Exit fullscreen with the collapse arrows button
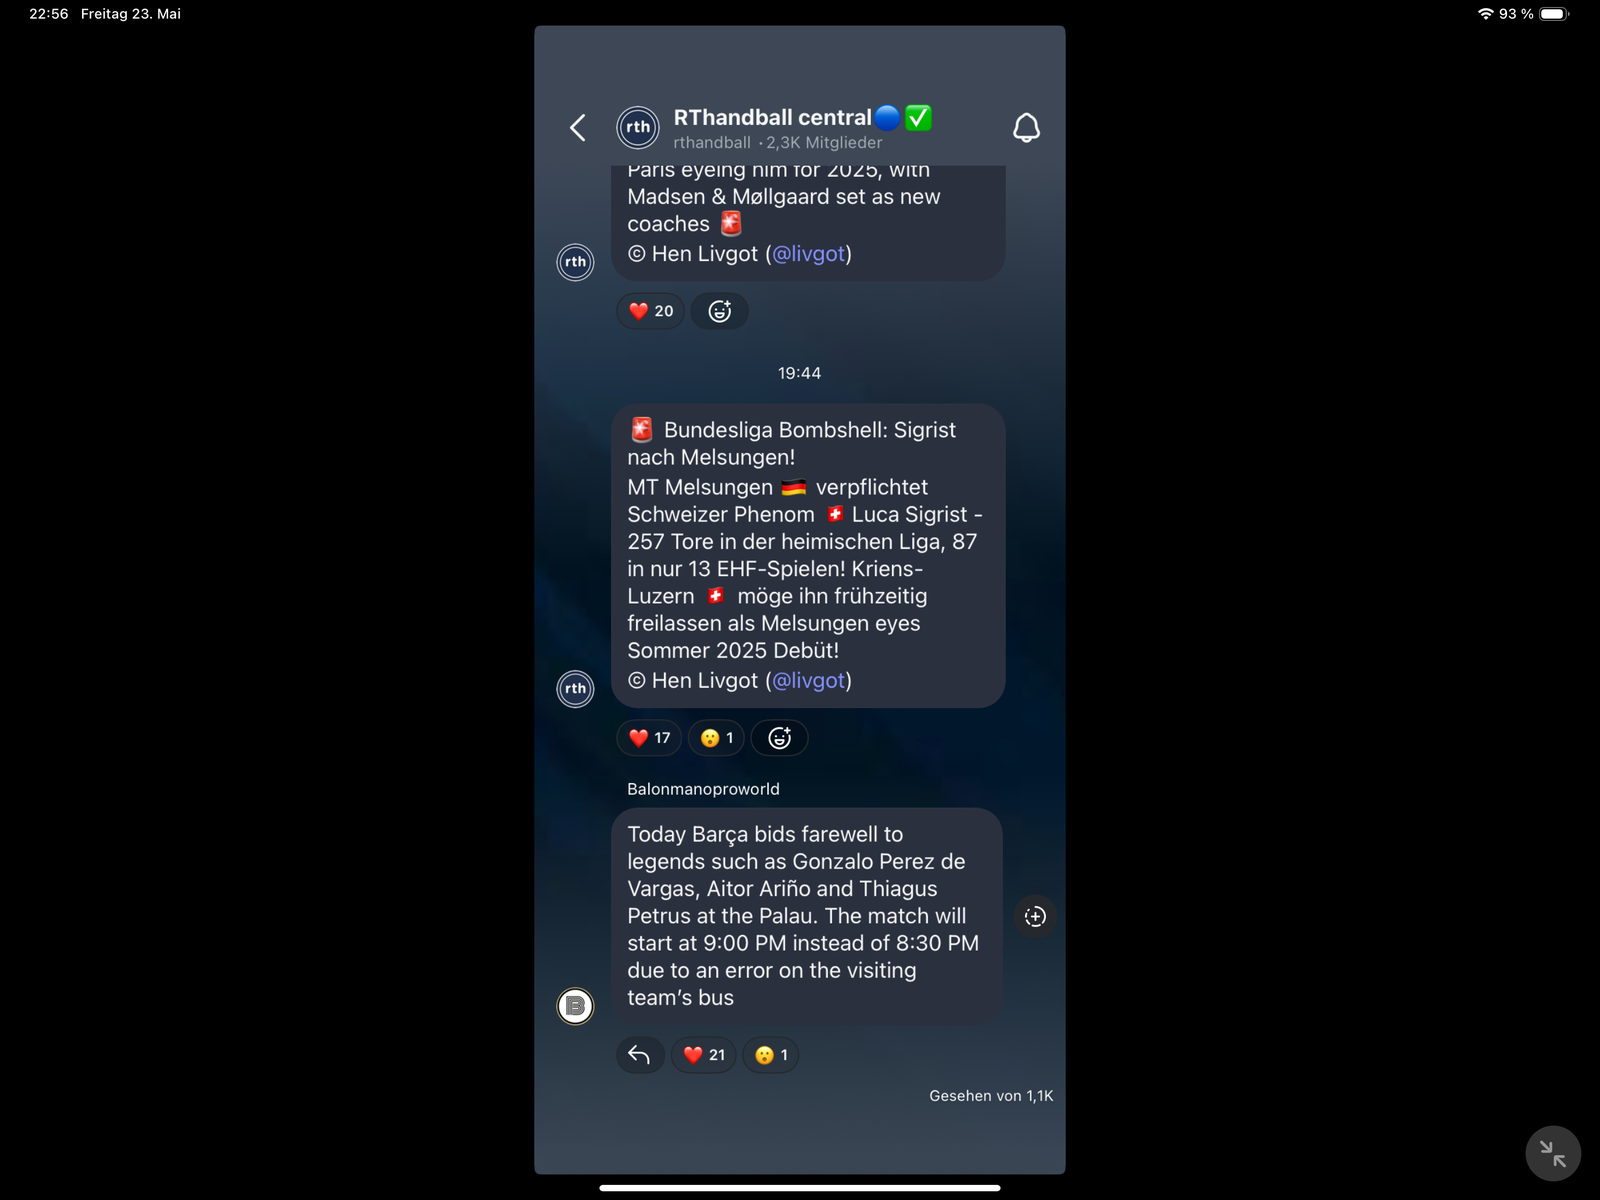This screenshot has width=1600, height=1200. 1553,1153
